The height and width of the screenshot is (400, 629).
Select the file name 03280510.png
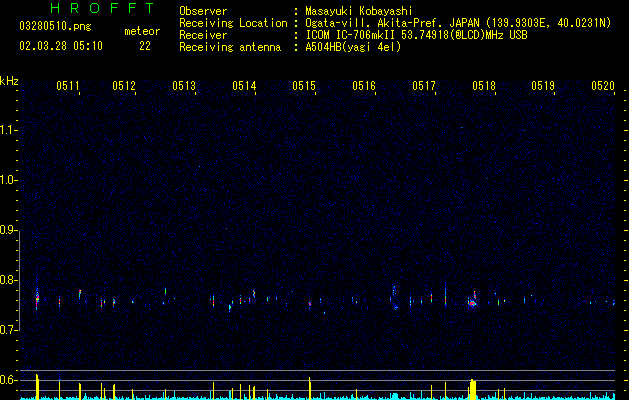[55, 27]
